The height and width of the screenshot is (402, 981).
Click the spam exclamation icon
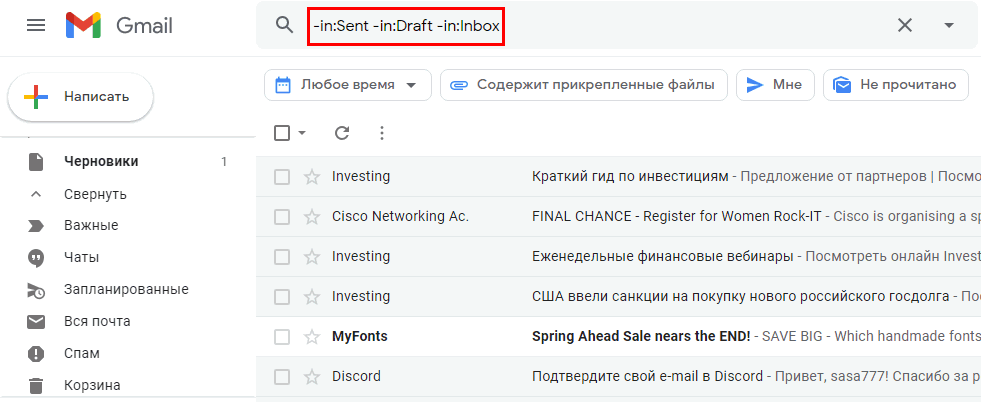click(36, 354)
